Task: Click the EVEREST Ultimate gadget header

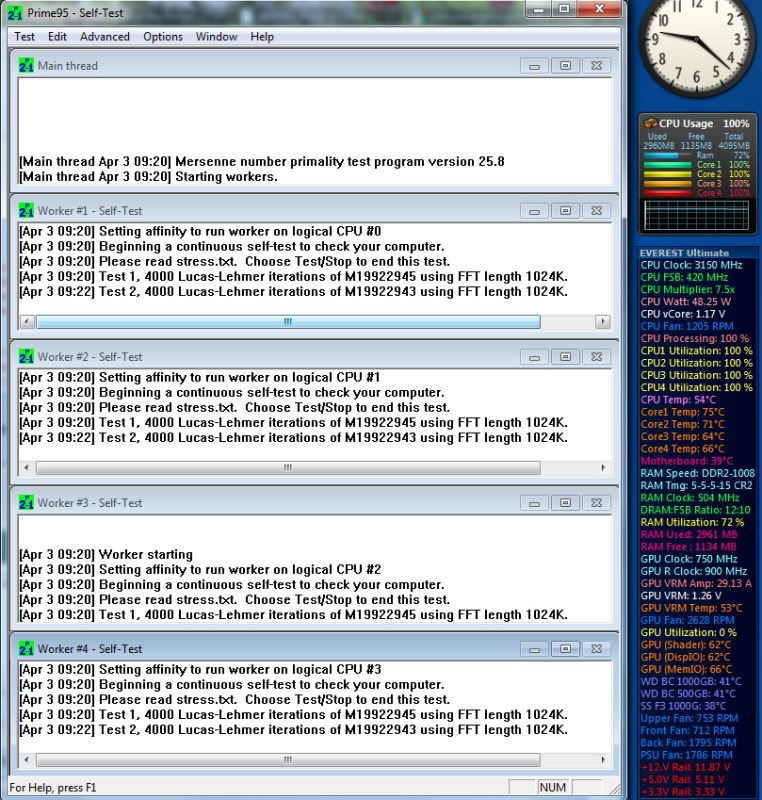Action: click(685, 253)
